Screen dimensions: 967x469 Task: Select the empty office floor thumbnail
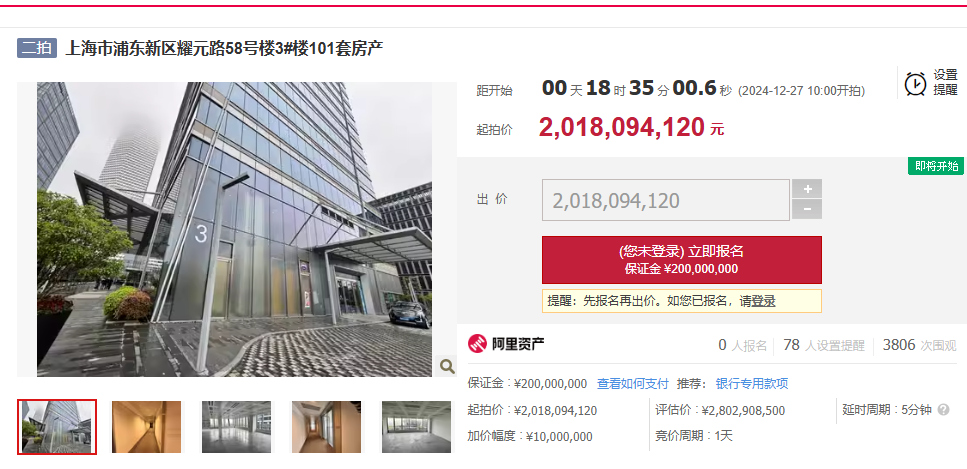click(236, 427)
